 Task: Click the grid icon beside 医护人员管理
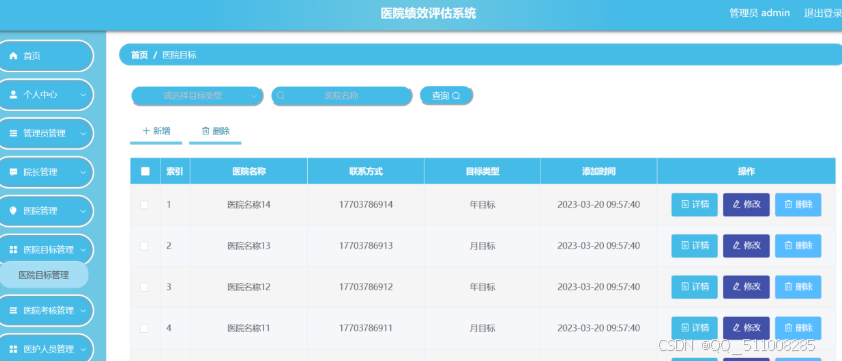[x=13, y=349]
